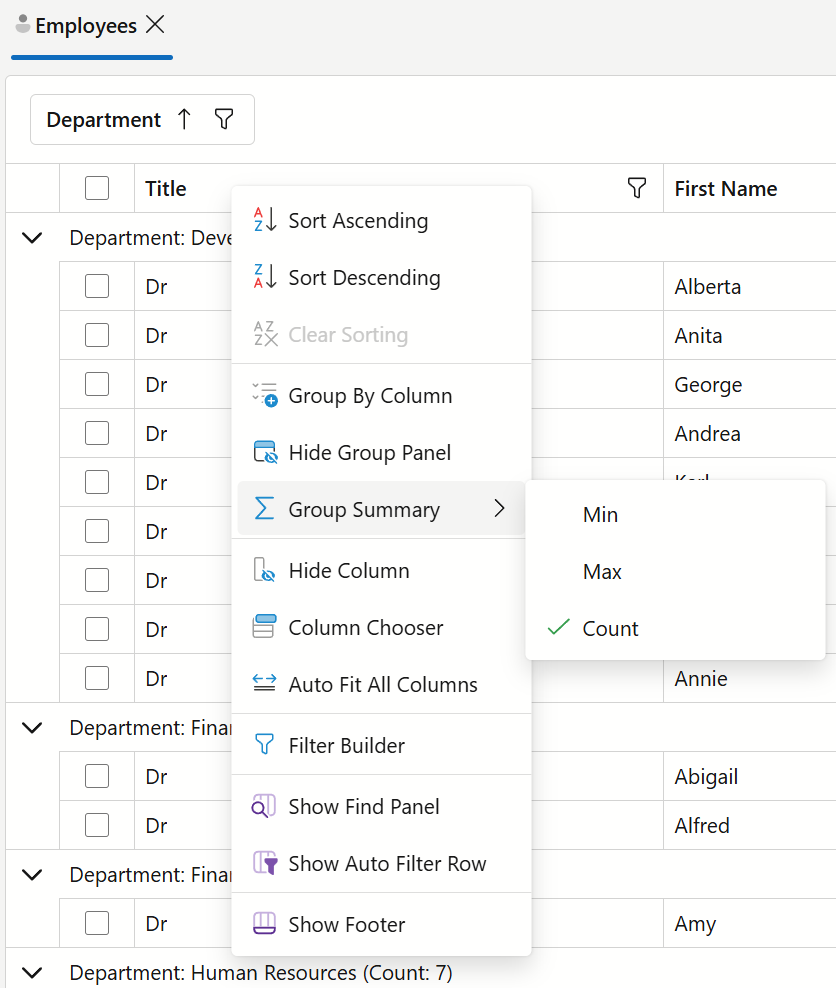Click the Department group panel chip

coord(142,120)
